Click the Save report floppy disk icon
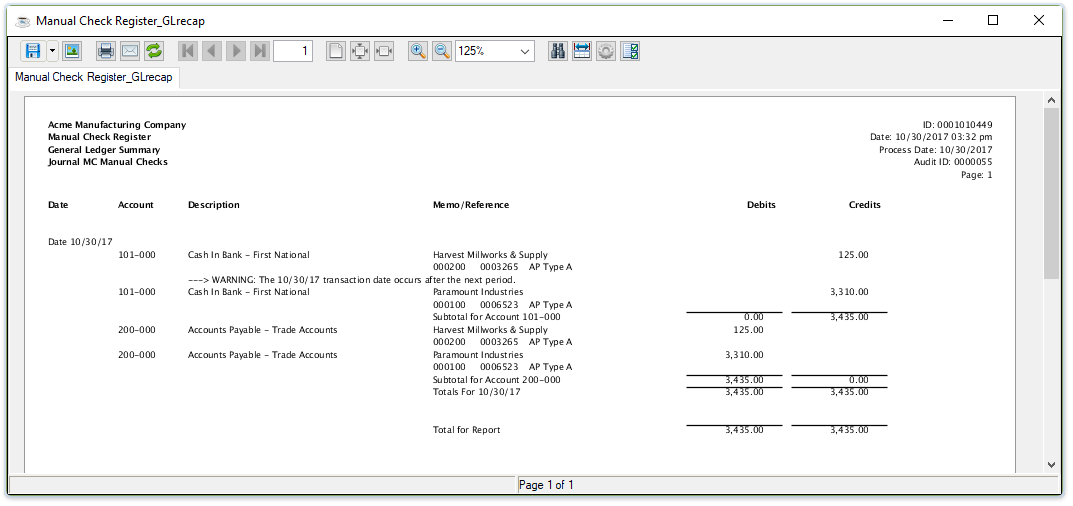 click(32, 51)
